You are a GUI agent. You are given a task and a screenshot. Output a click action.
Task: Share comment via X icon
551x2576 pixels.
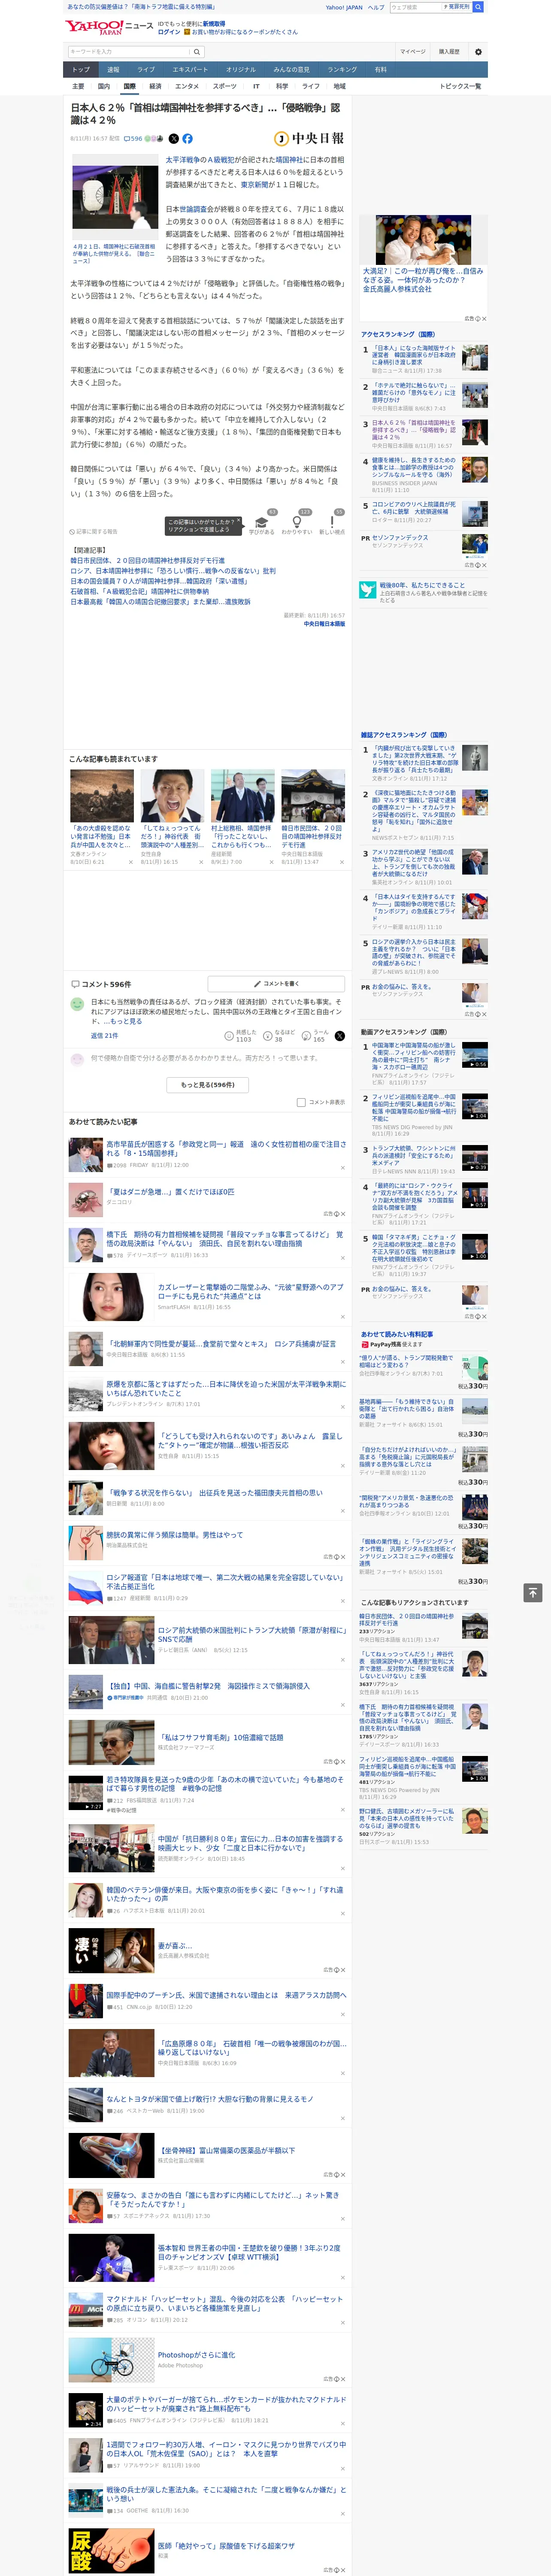[x=339, y=1036]
